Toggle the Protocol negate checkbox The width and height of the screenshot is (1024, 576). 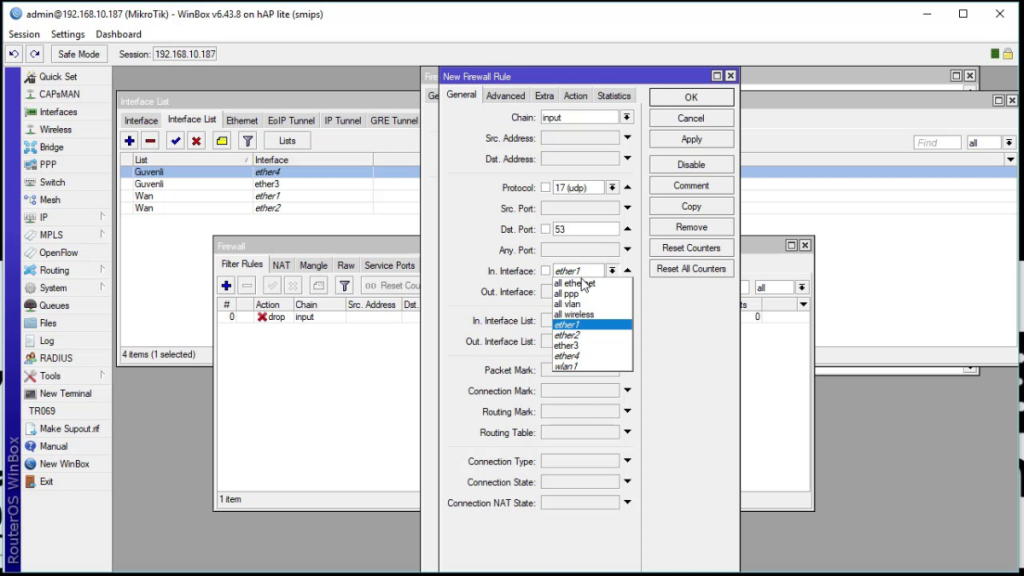(545, 187)
